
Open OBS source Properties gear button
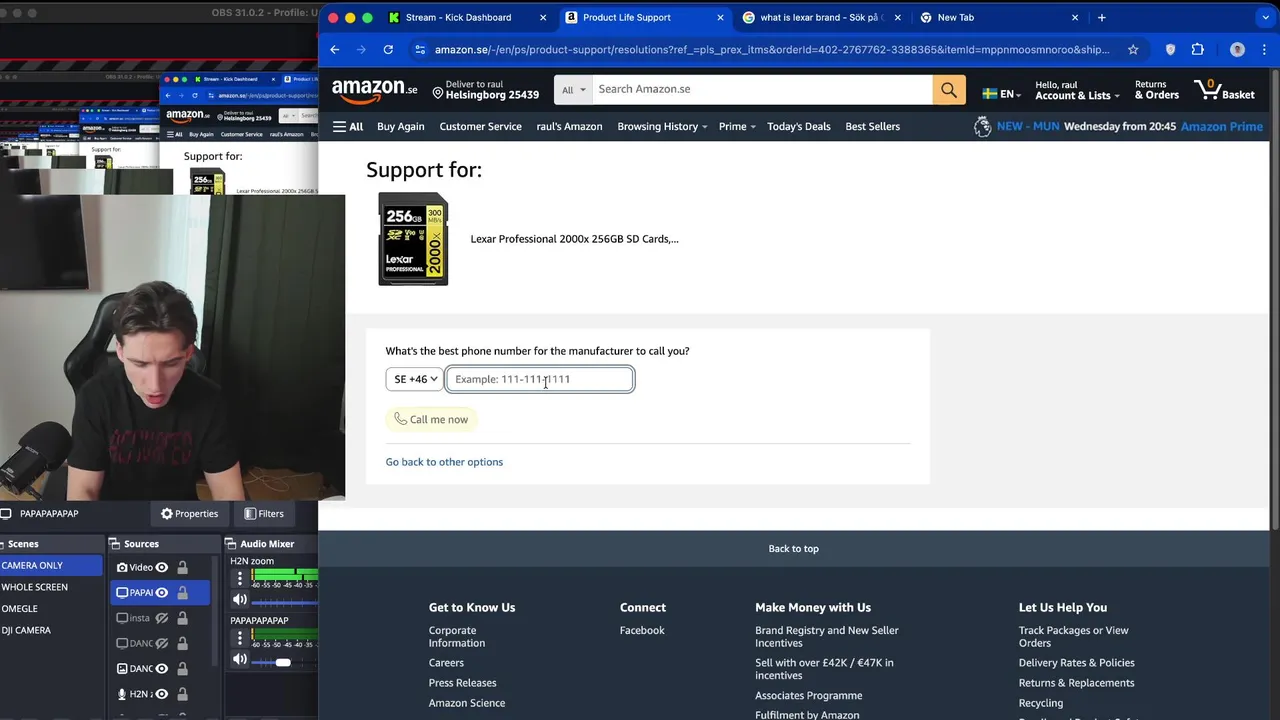tap(189, 513)
